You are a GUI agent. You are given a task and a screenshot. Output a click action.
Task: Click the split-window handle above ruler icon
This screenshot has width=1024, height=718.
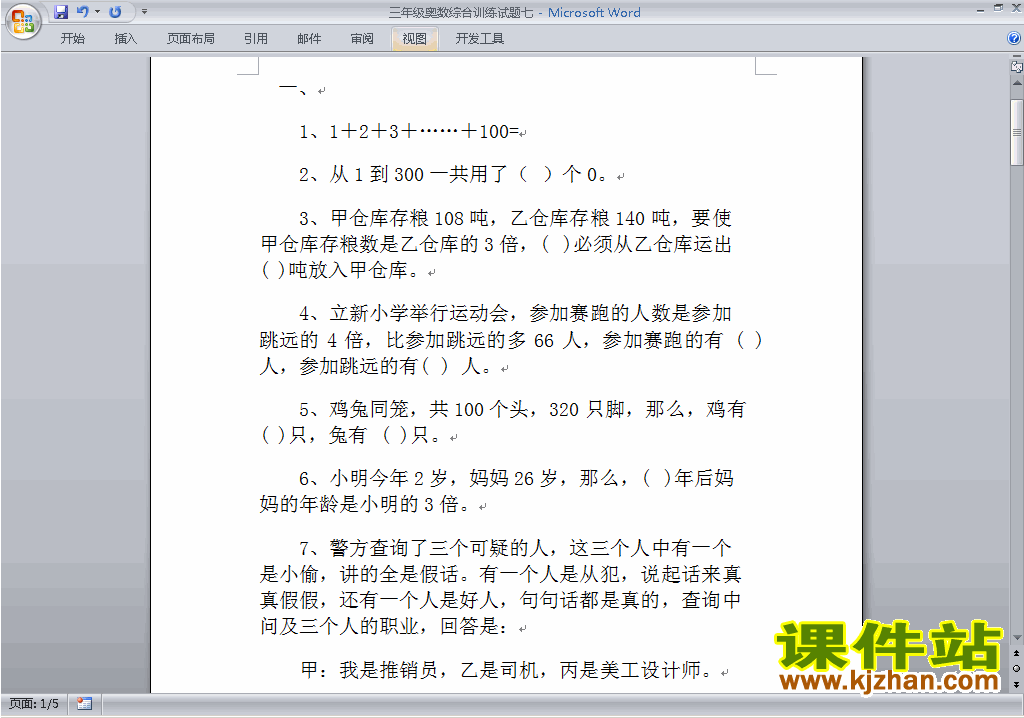(1017, 57)
